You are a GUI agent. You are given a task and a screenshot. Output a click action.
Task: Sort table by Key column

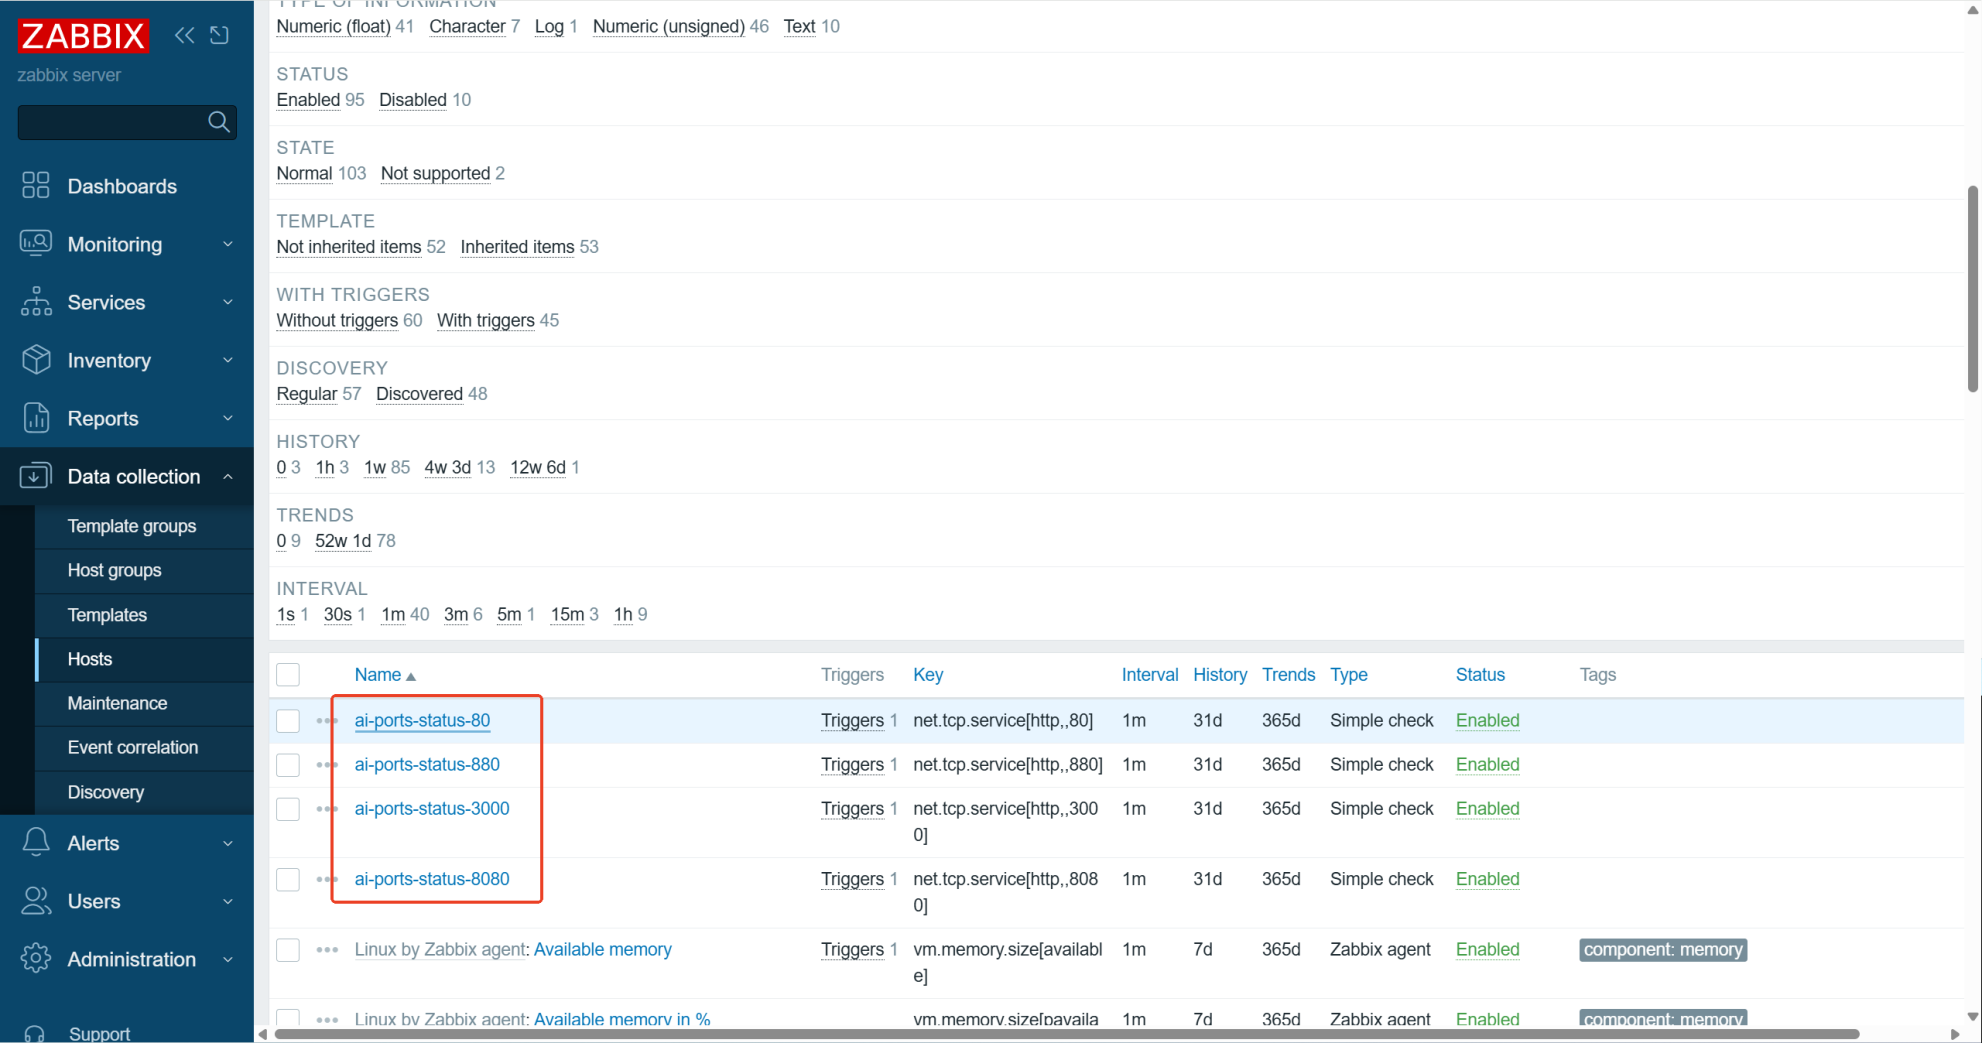(x=927, y=675)
